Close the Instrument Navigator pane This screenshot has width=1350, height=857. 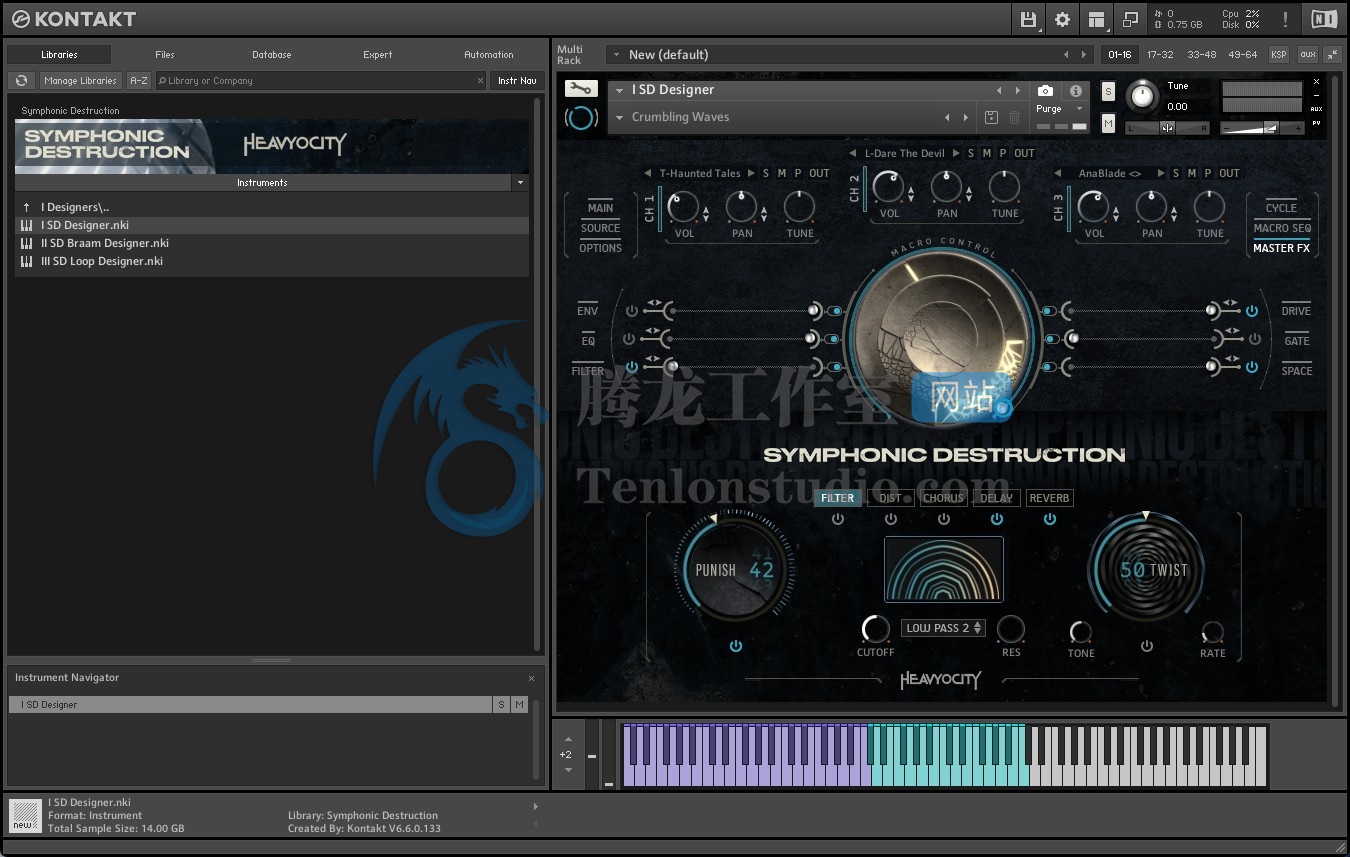click(531, 678)
